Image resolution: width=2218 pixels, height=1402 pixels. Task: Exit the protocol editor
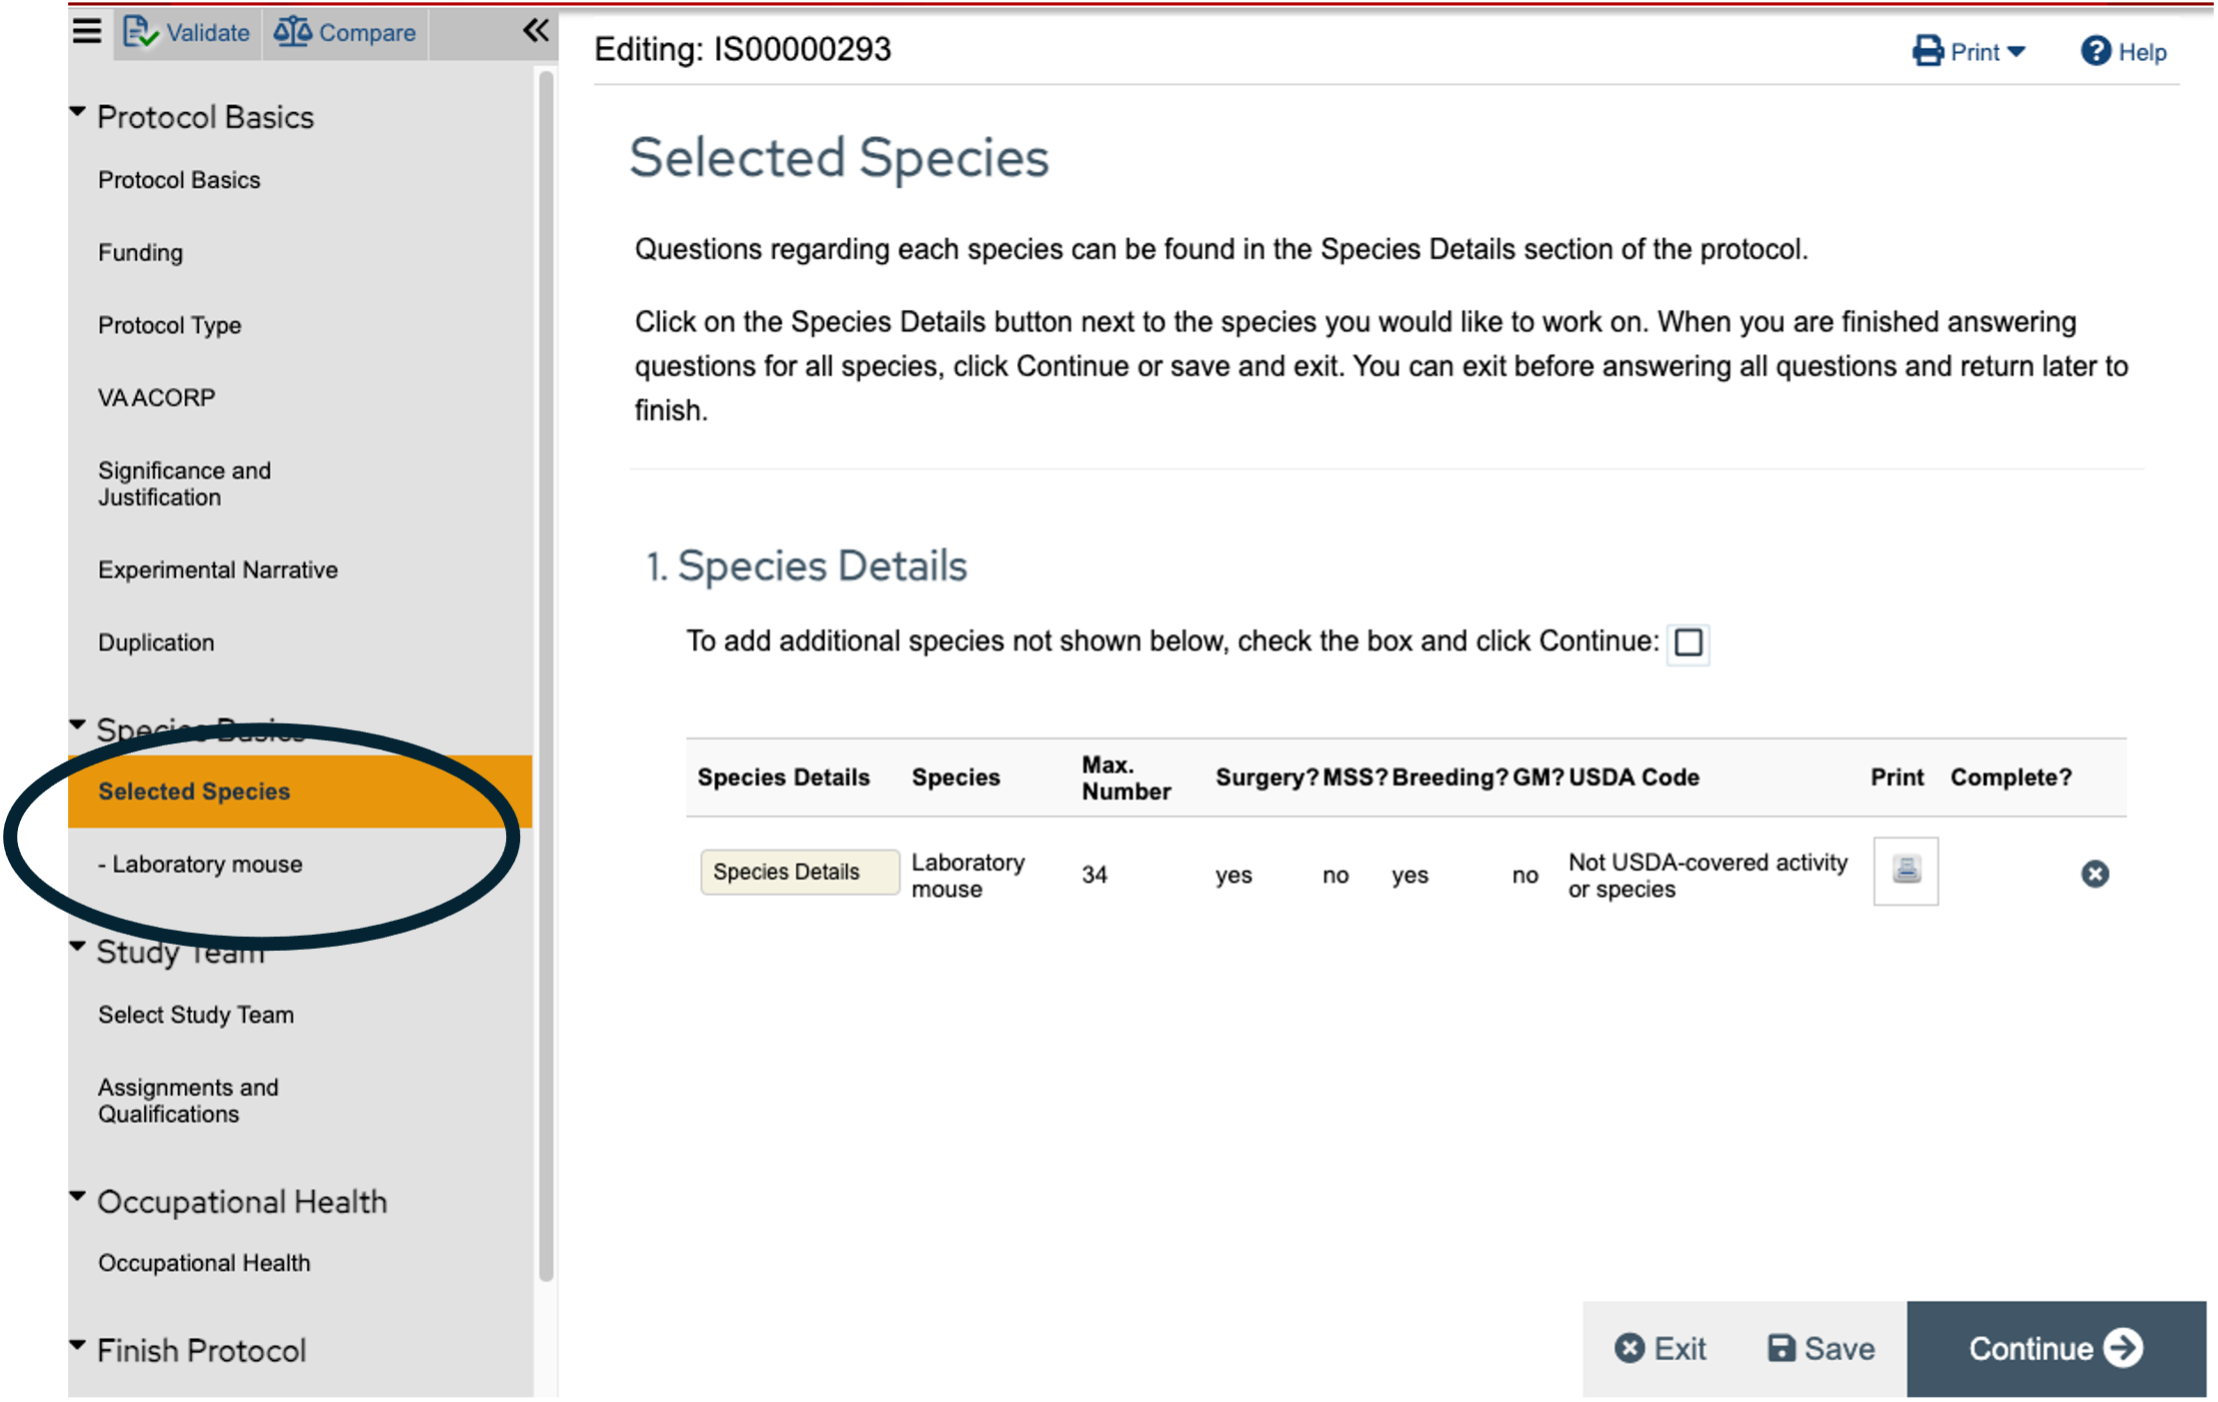coord(1660,1348)
